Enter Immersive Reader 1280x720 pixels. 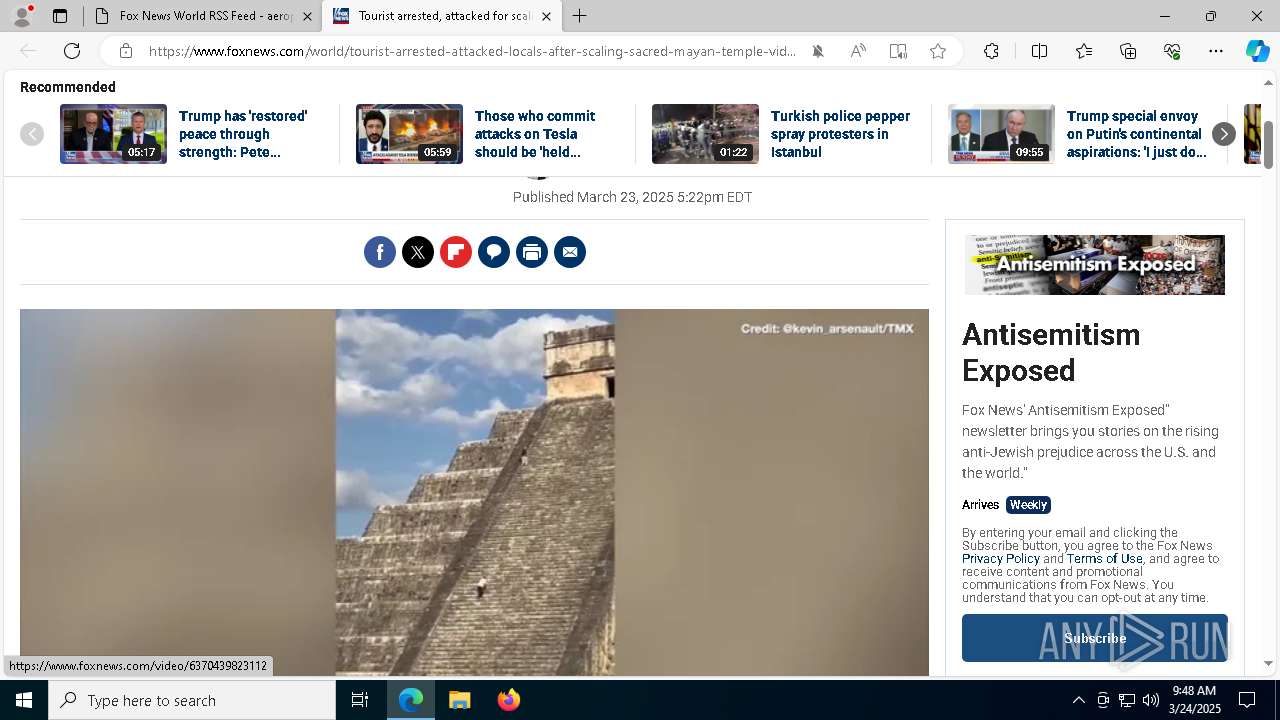click(898, 51)
